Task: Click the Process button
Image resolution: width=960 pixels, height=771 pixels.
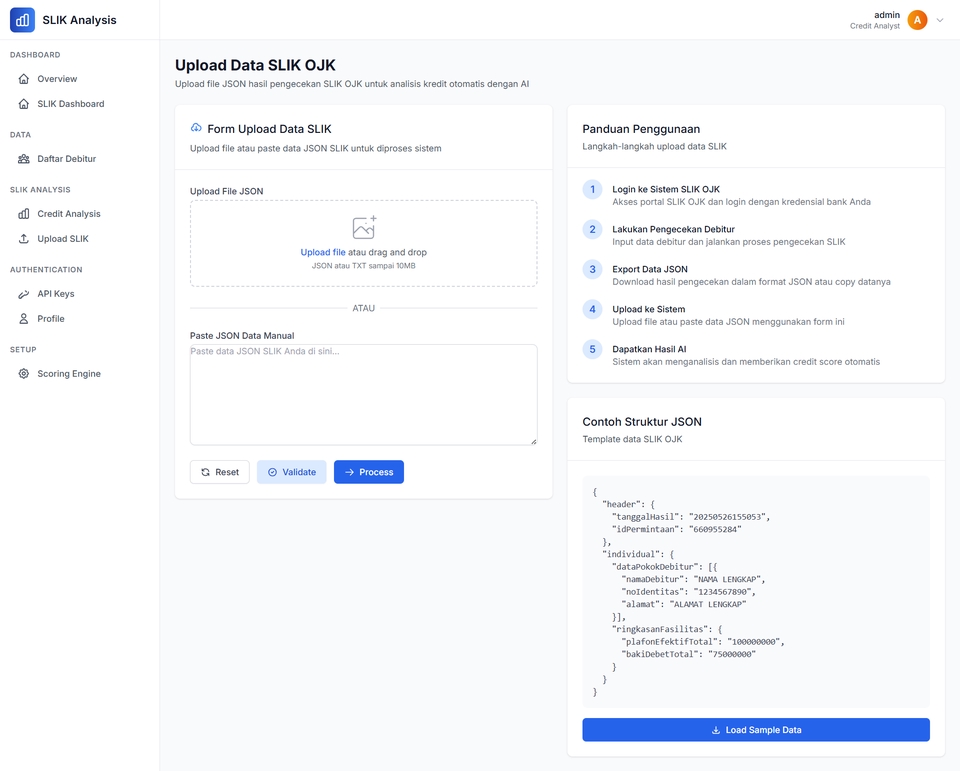Action: pyautogui.click(x=369, y=472)
